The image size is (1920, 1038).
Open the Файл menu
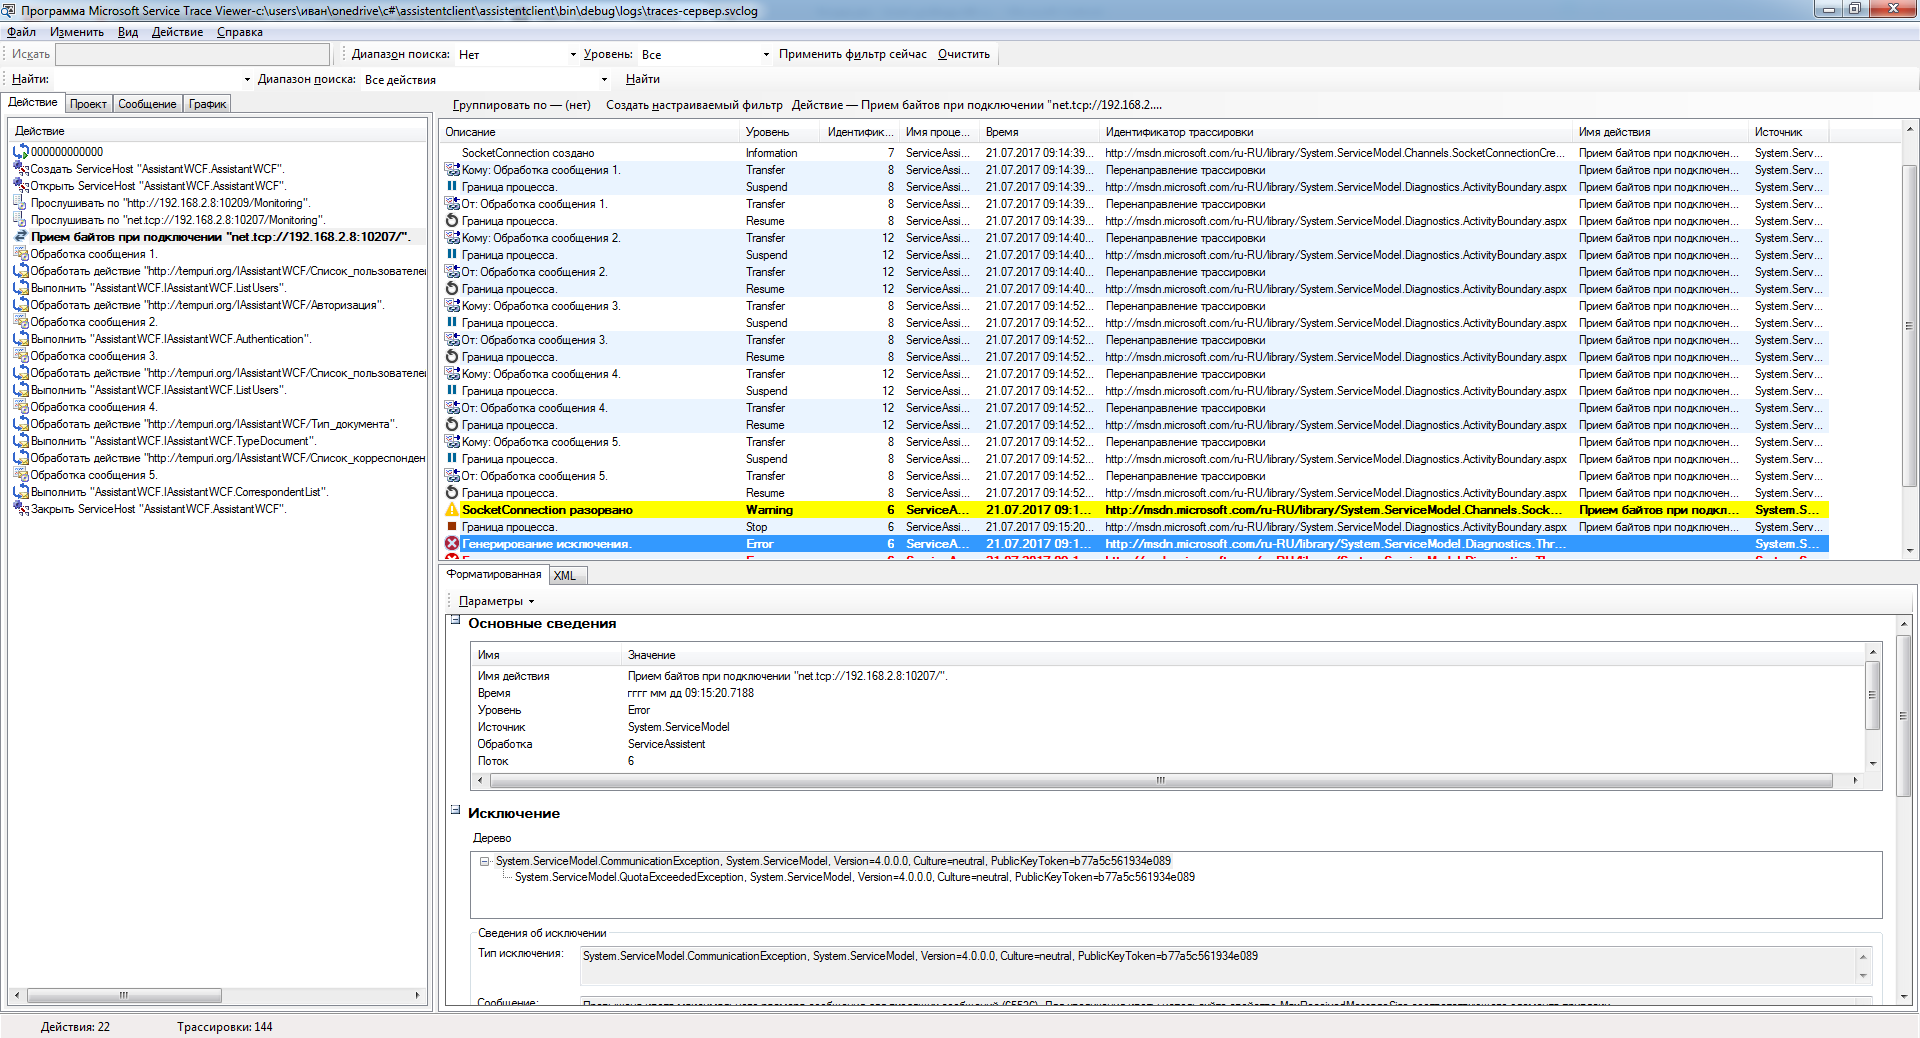[21, 32]
